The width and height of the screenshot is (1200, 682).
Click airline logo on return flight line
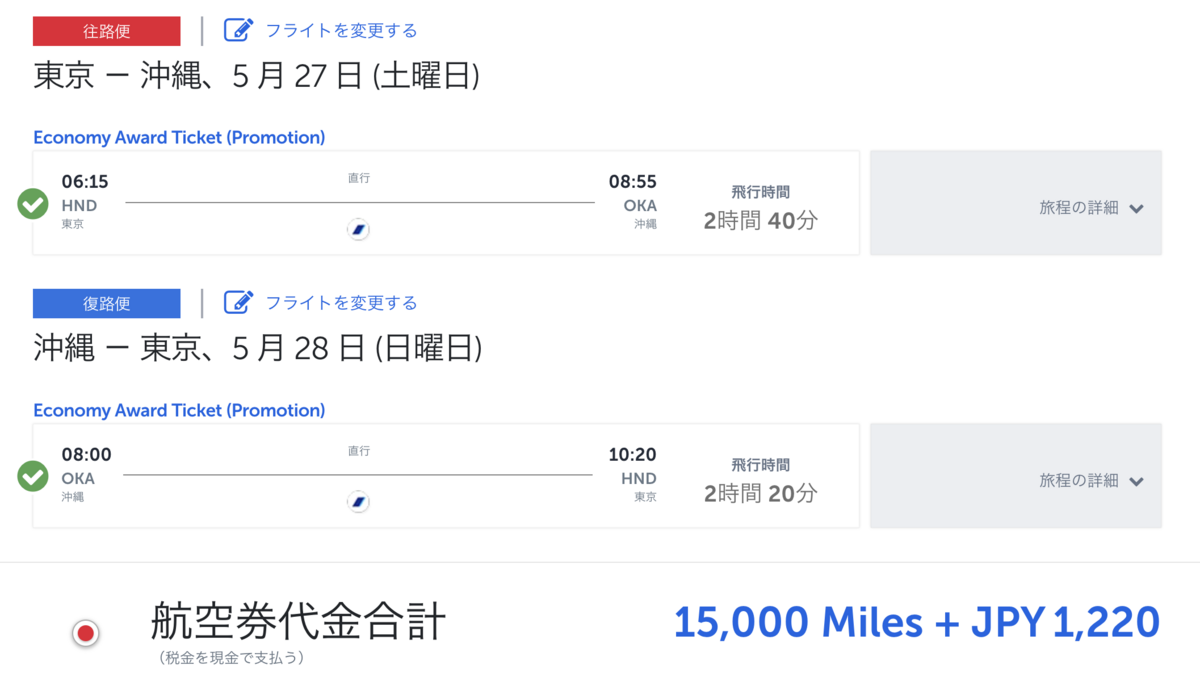pos(359,502)
